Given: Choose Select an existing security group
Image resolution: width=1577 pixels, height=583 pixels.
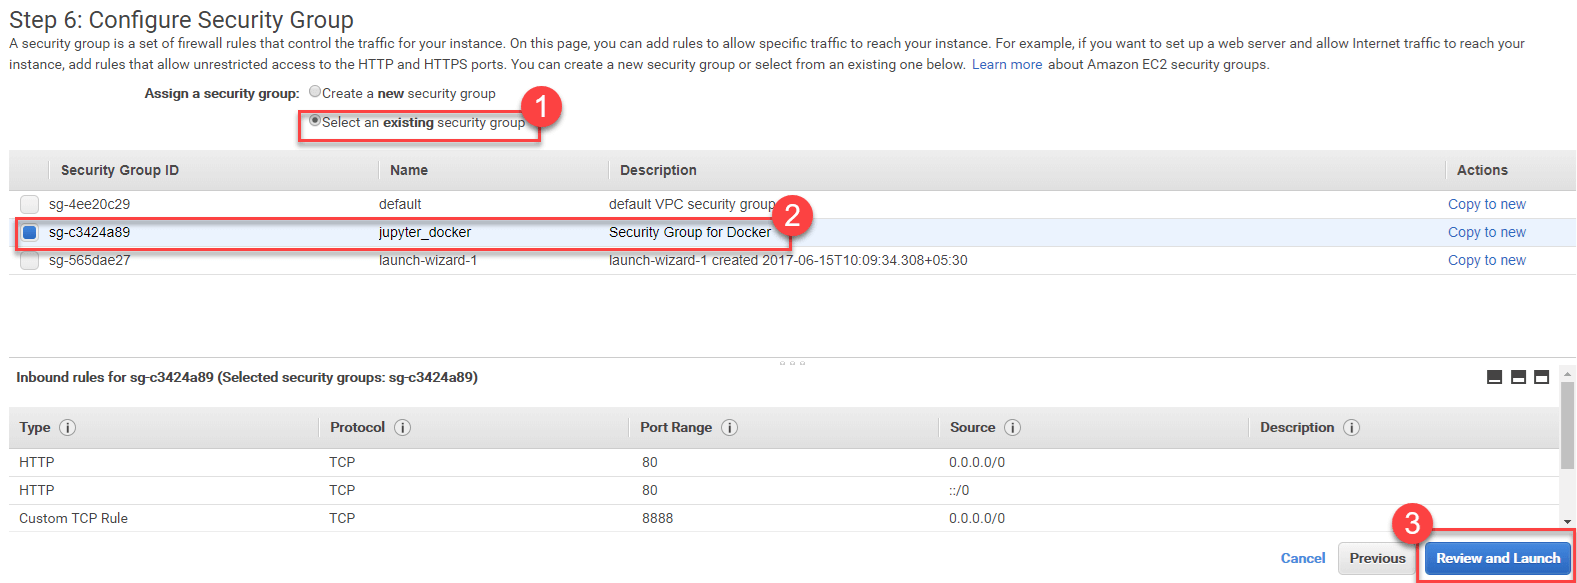Looking at the screenshot, I should pos(315,121).
